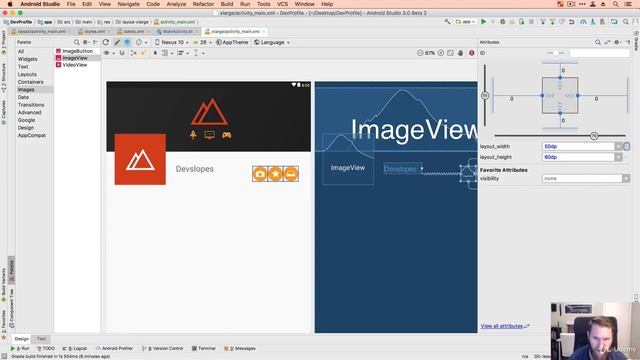The image size is (640, 360).
Task: Open API 26 version dropdown
Action: pyautogui.click(x=202, y=42)
